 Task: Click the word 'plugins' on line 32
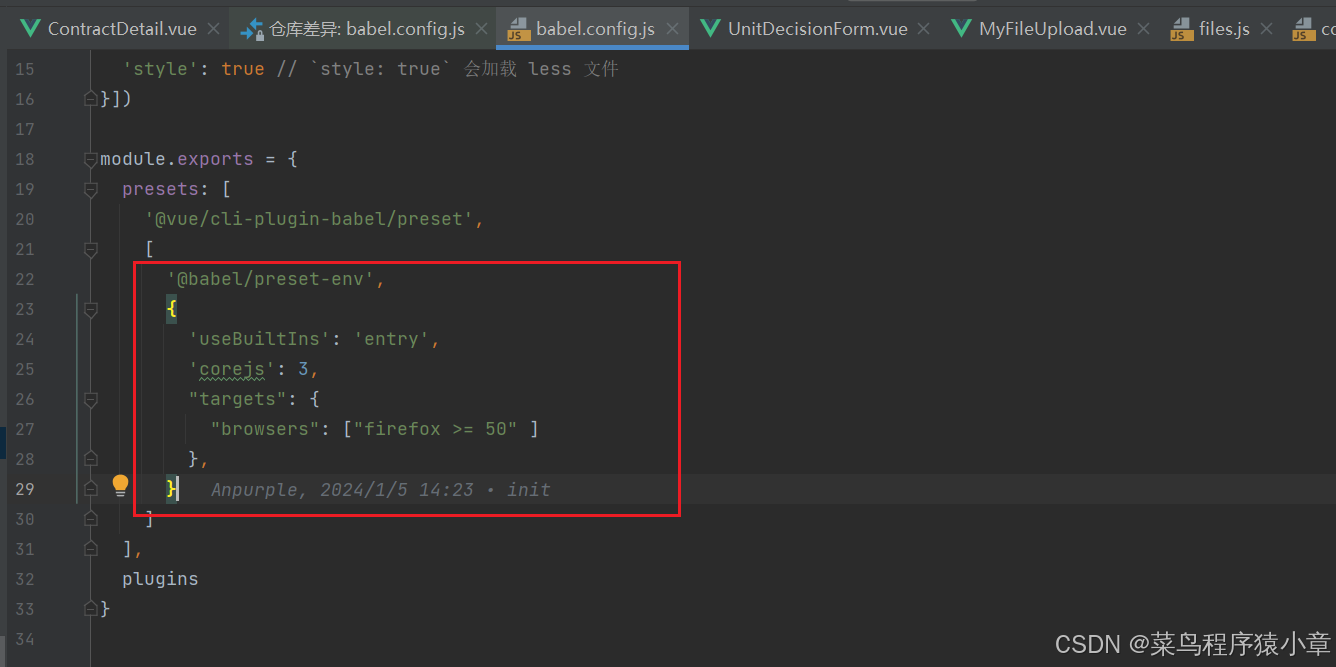tap(160, 579)
